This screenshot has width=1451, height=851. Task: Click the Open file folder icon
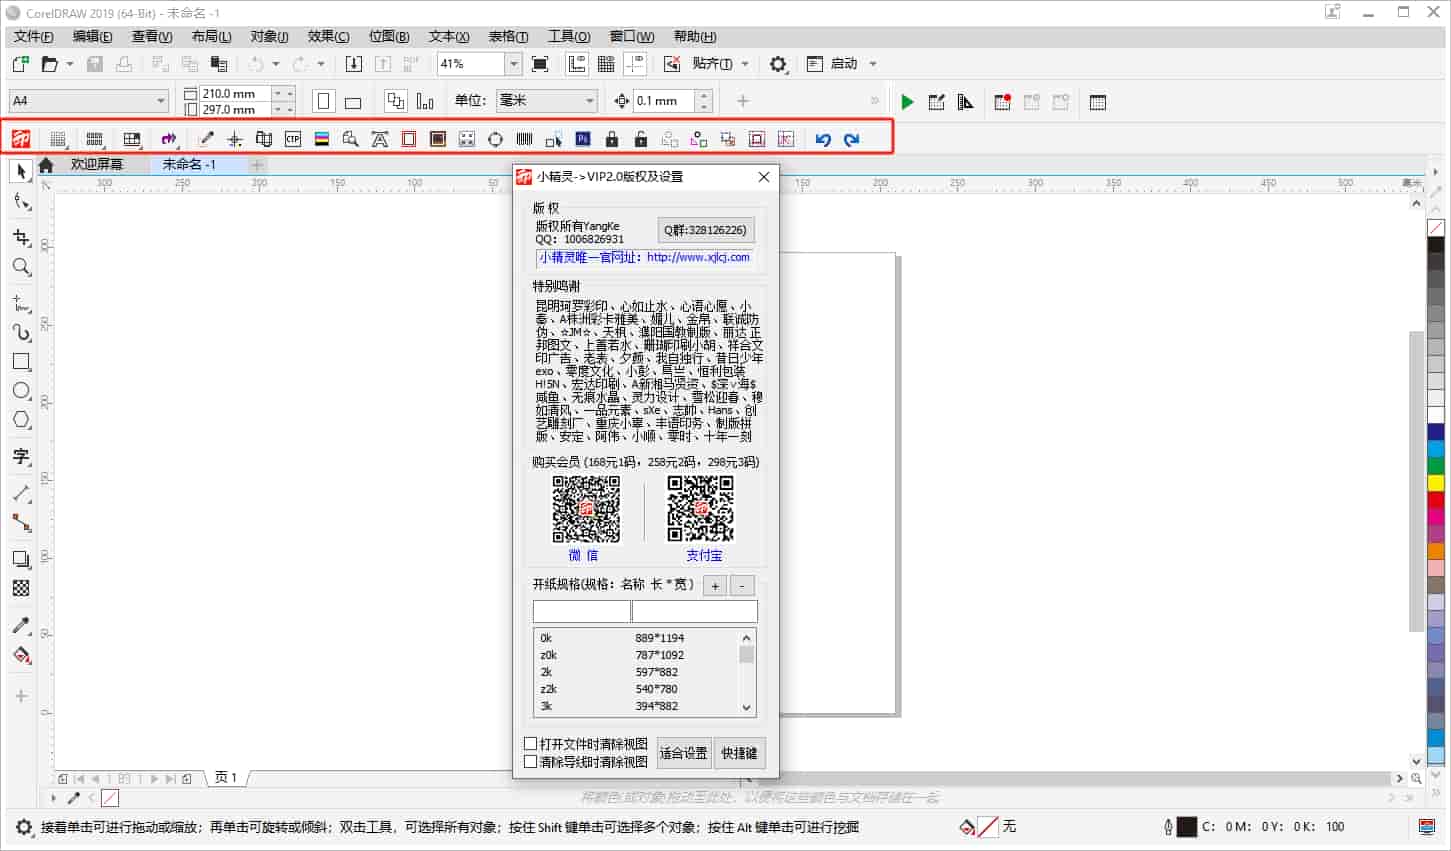49,64
